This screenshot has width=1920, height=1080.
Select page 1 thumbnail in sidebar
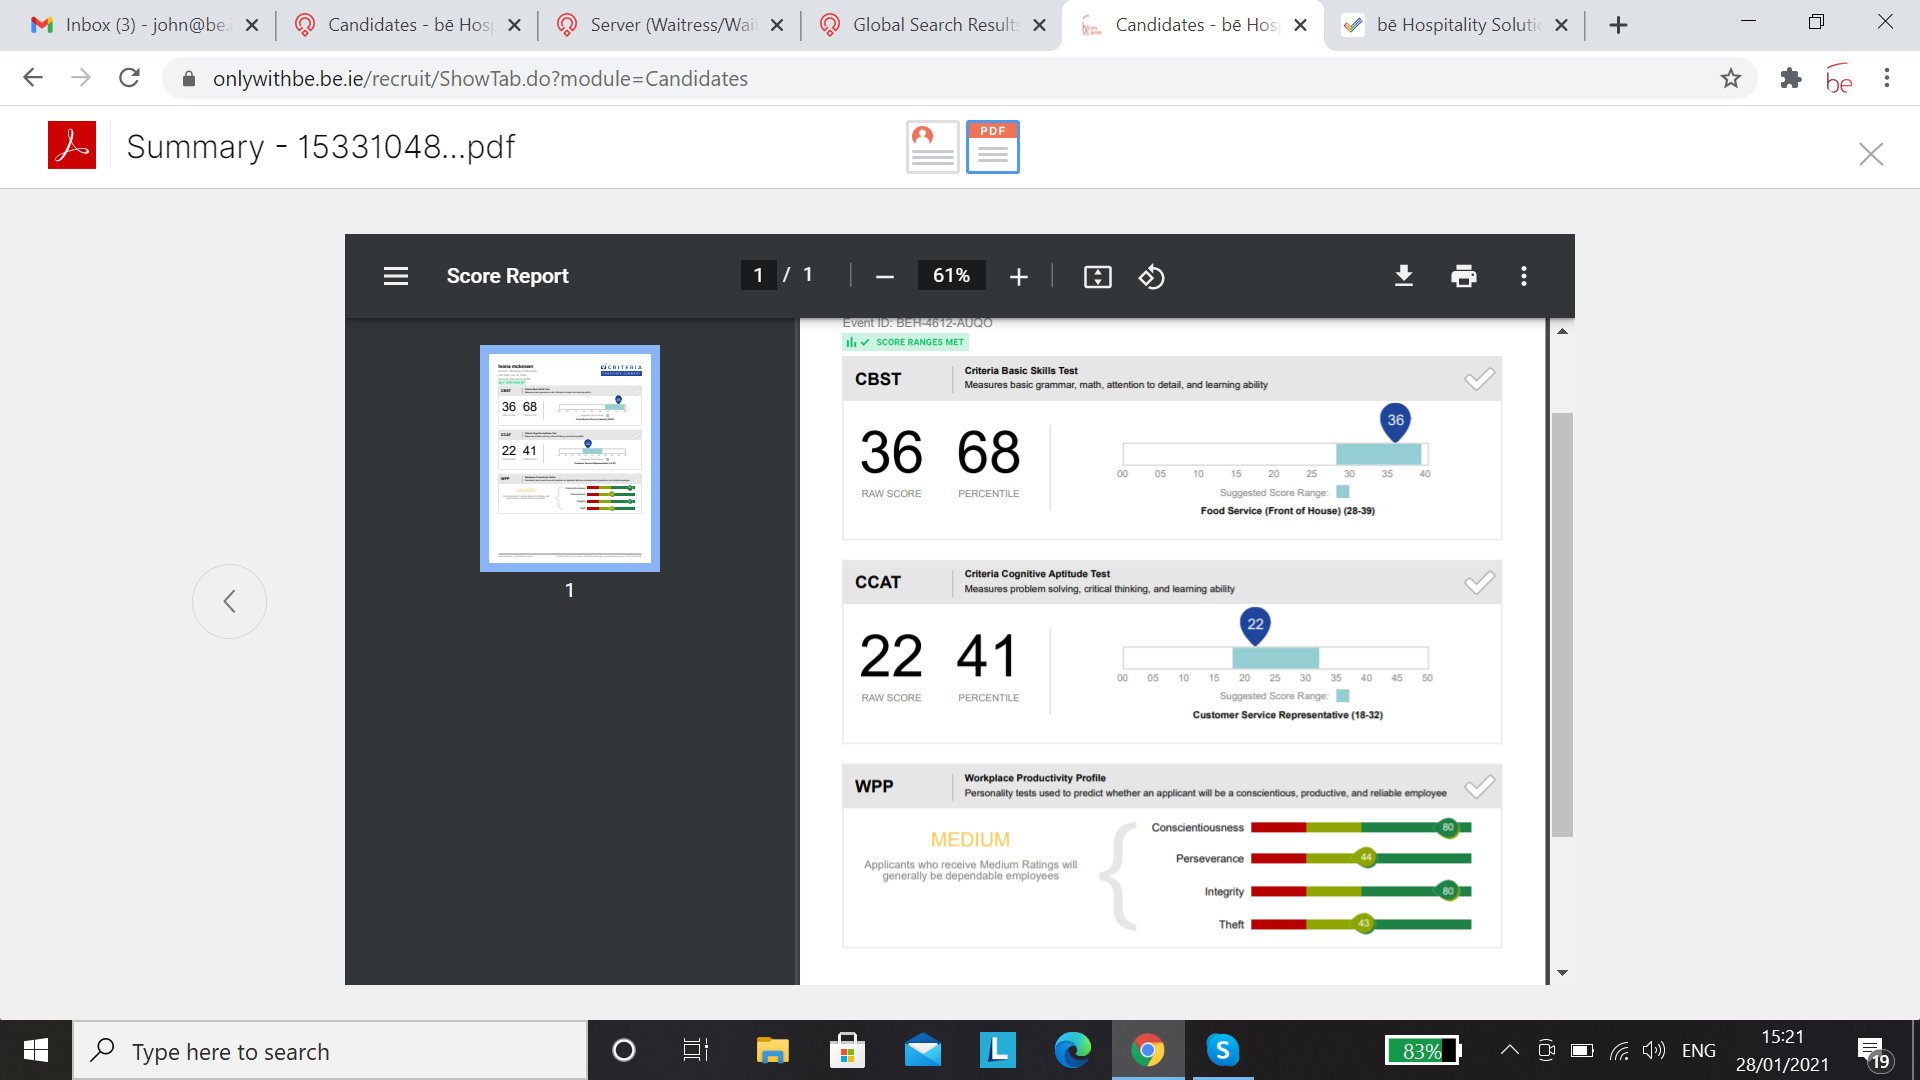pos(570,458)
